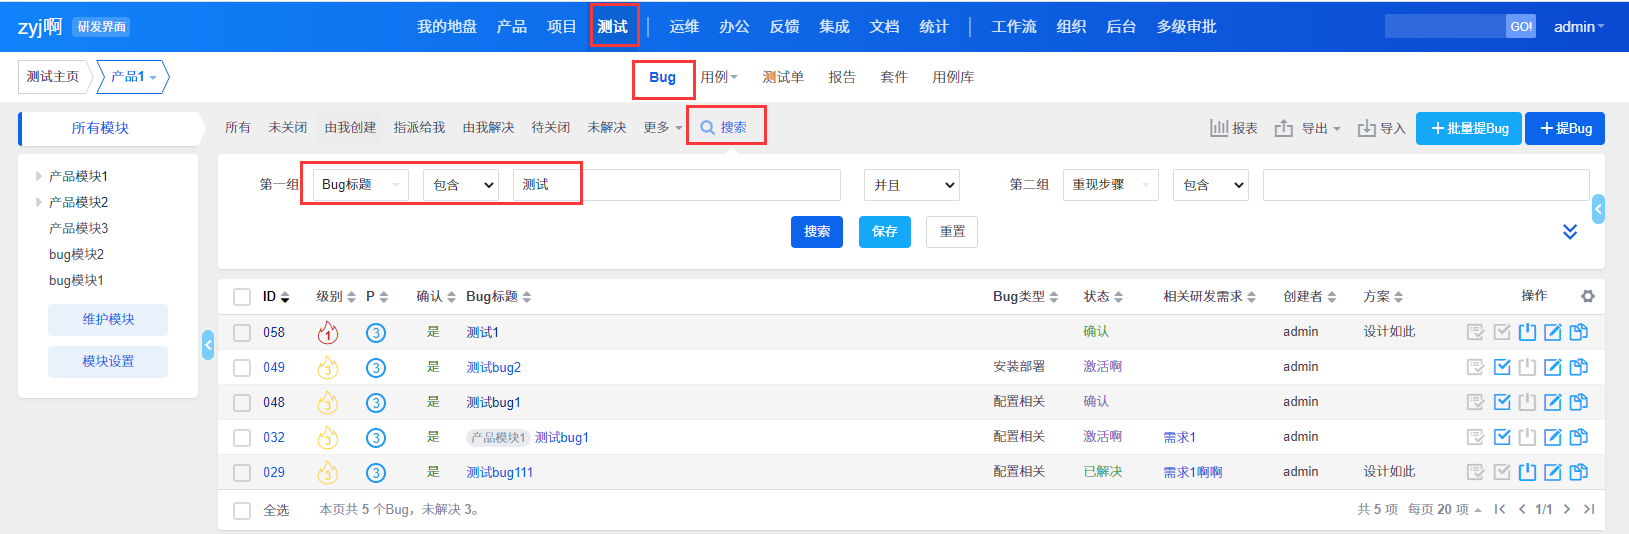The width and height of the screenshot is (1629, 534).
Task: Filter bugs by 未关闭
Action: [287, 128]
